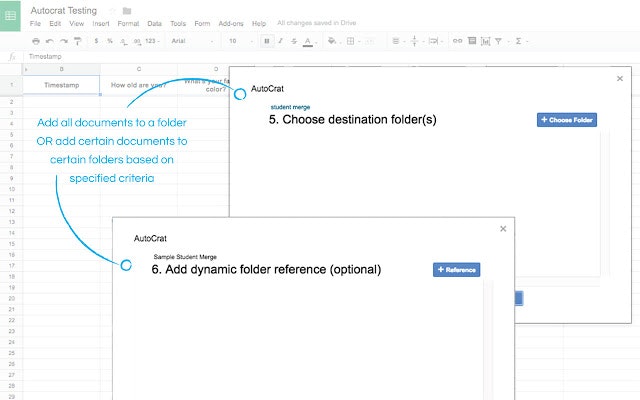
Task: Toggle italic formatting
Action: pyautogui.click(x=280, y=41)
